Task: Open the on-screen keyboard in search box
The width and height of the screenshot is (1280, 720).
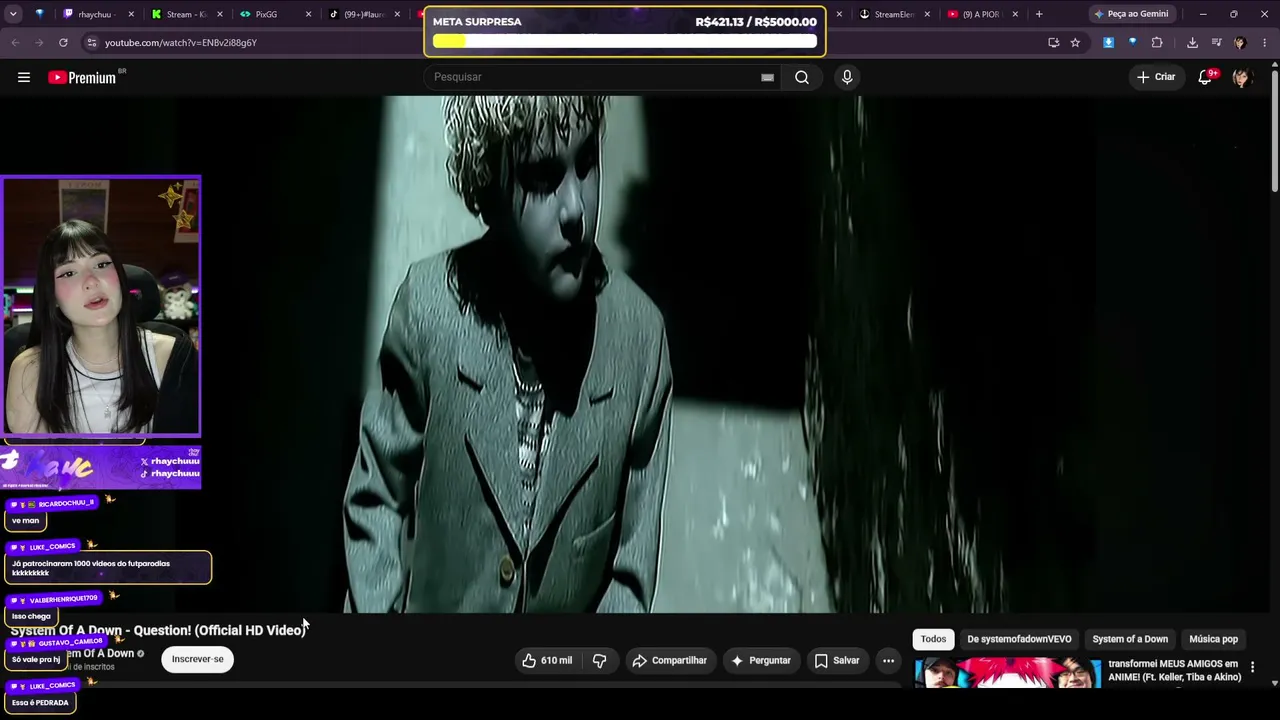Action: click(x=767, y=77)
